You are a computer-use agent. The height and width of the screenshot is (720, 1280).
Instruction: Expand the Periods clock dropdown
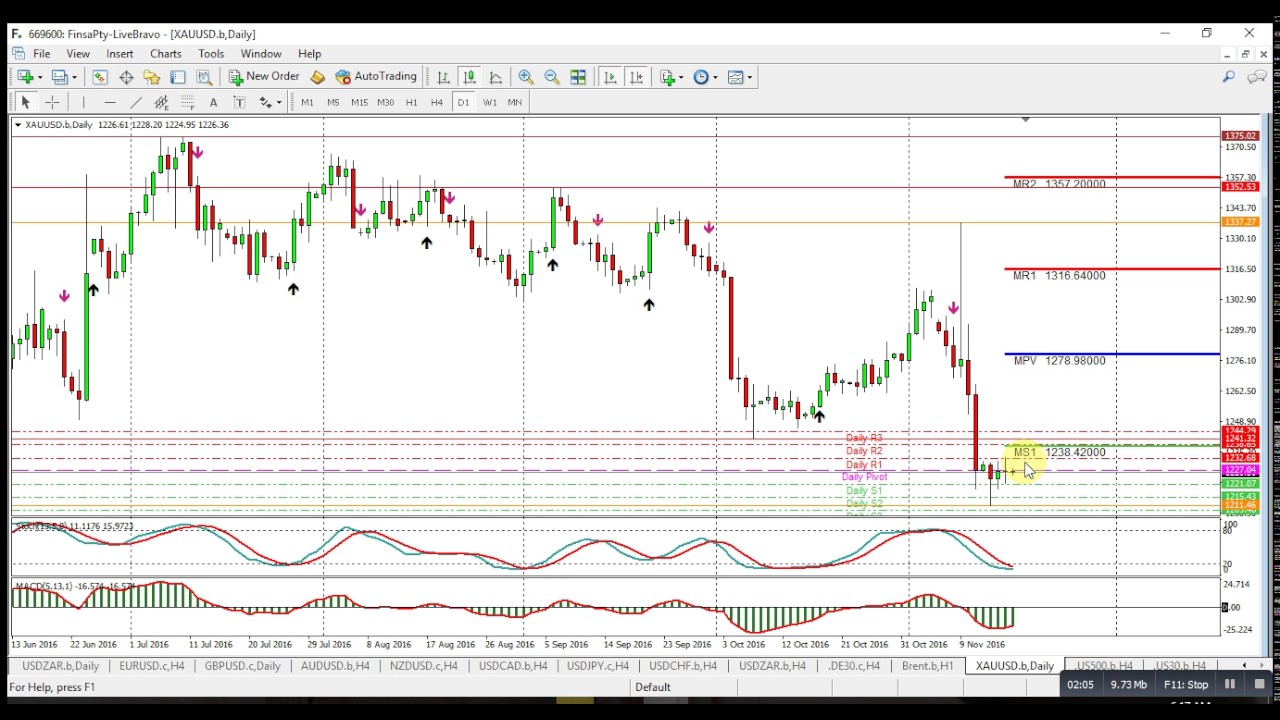point(714,77)
